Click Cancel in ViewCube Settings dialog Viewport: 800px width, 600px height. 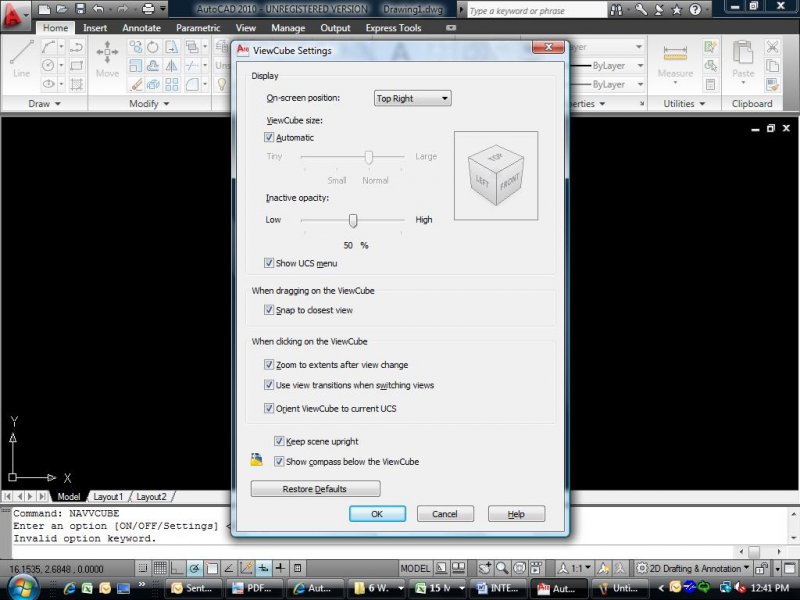[x=445, y=514]
